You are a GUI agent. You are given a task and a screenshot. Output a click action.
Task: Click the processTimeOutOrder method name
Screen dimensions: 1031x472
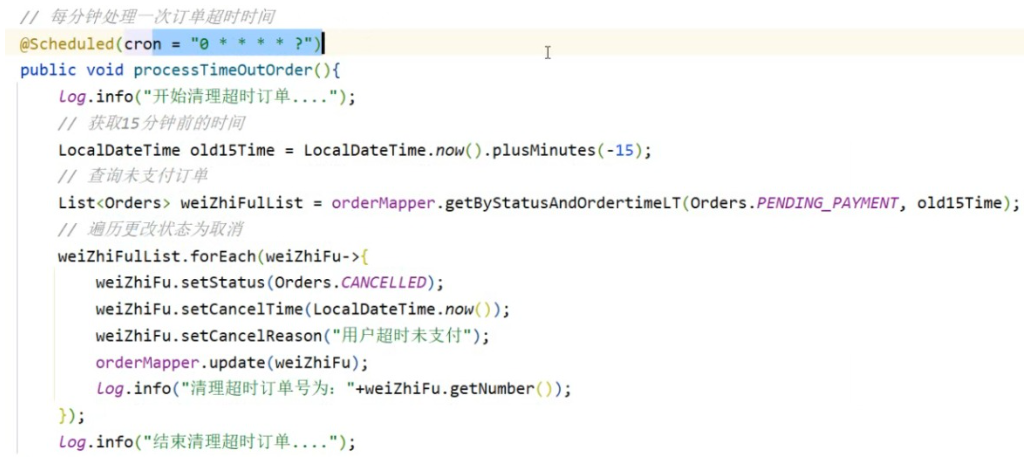[x=231, y=71]
